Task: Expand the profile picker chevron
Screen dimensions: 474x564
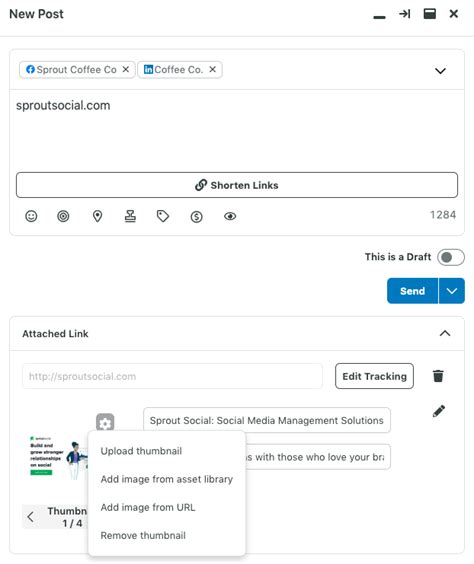Action: pos(441,70)
